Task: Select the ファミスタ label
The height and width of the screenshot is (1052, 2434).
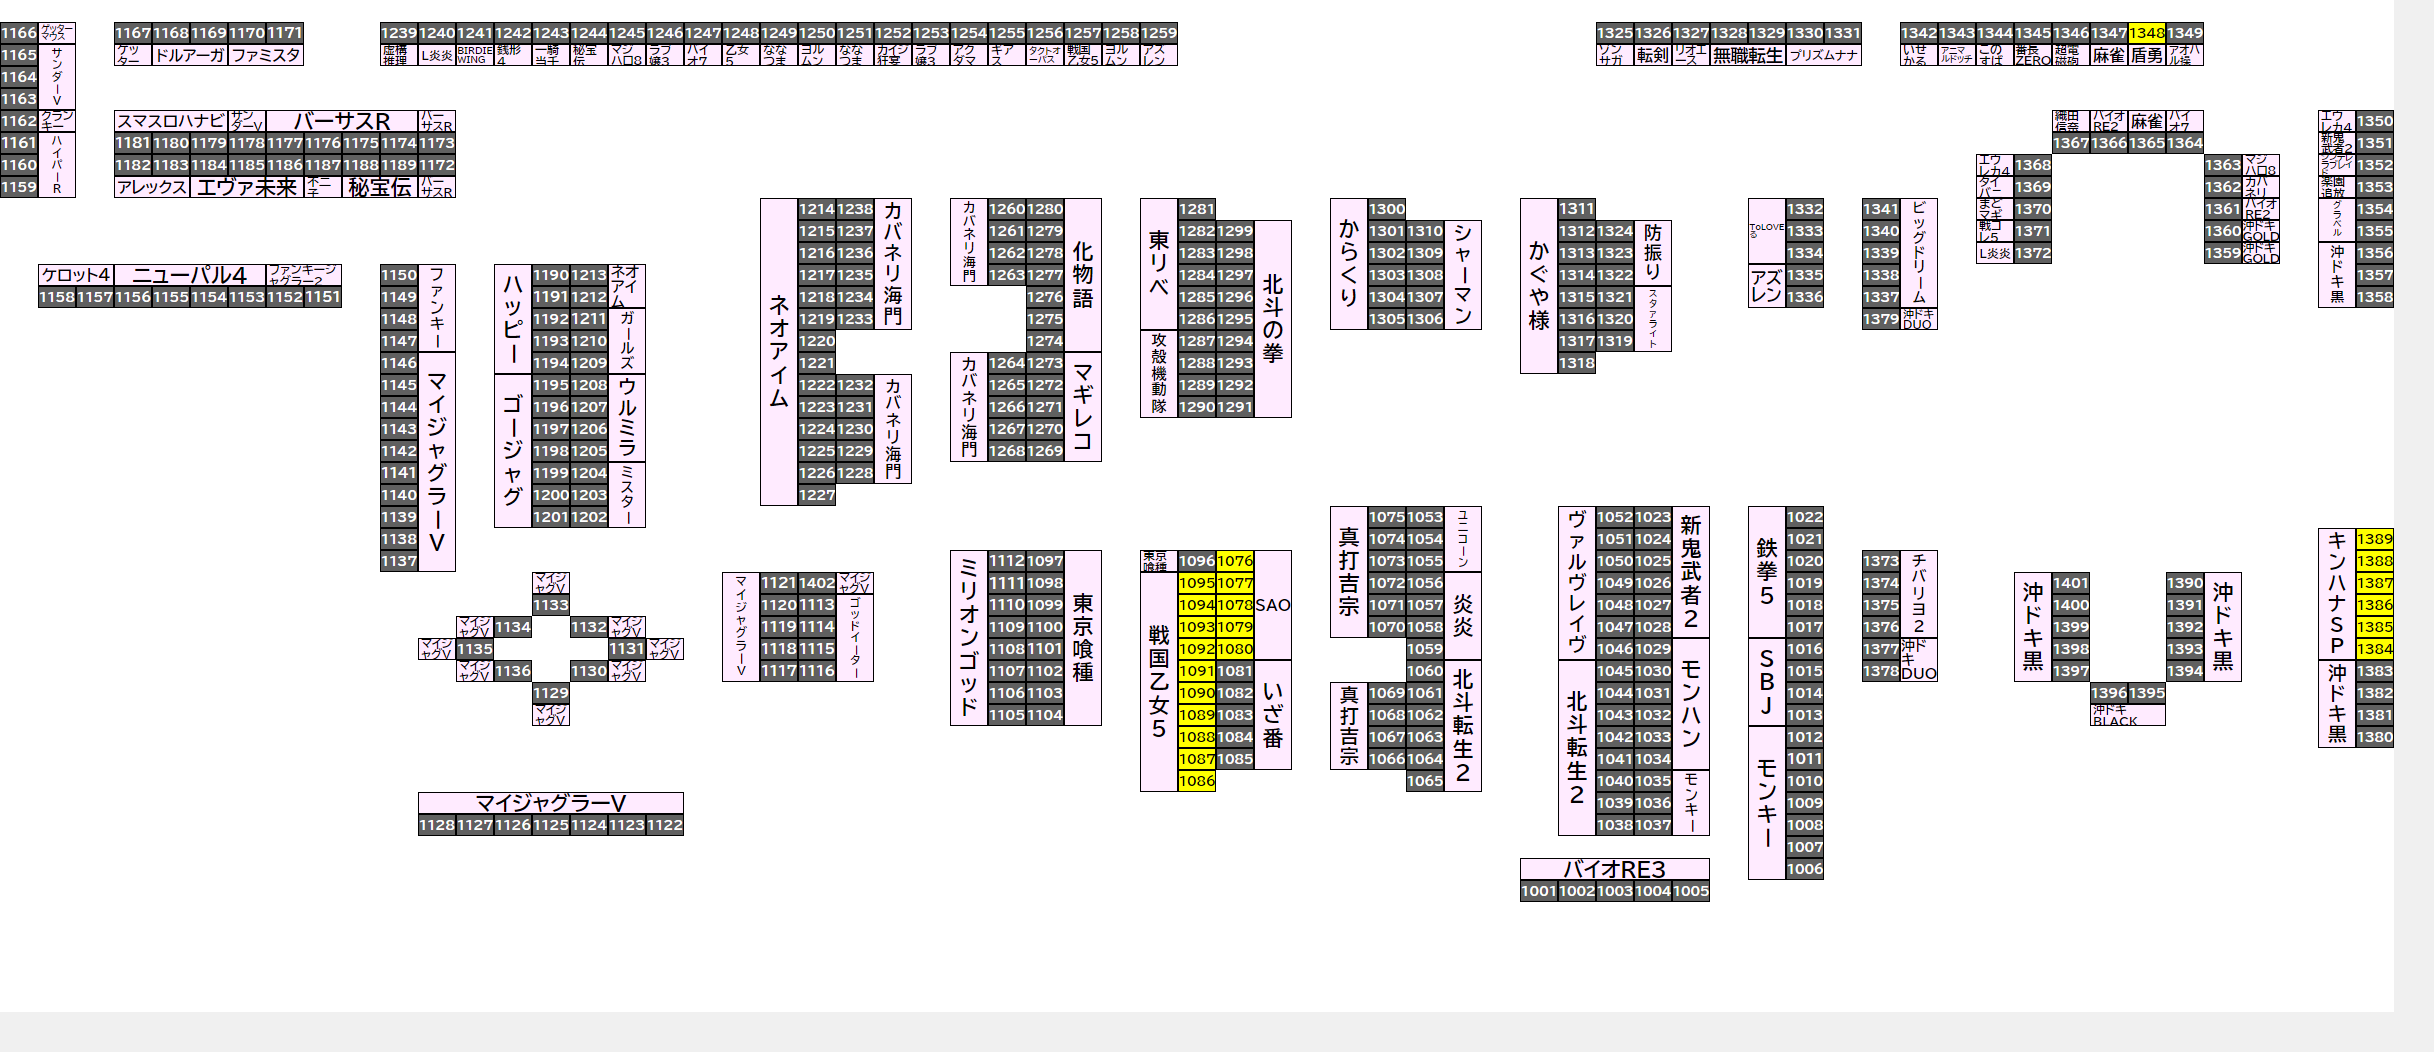Action: [266, 55]
